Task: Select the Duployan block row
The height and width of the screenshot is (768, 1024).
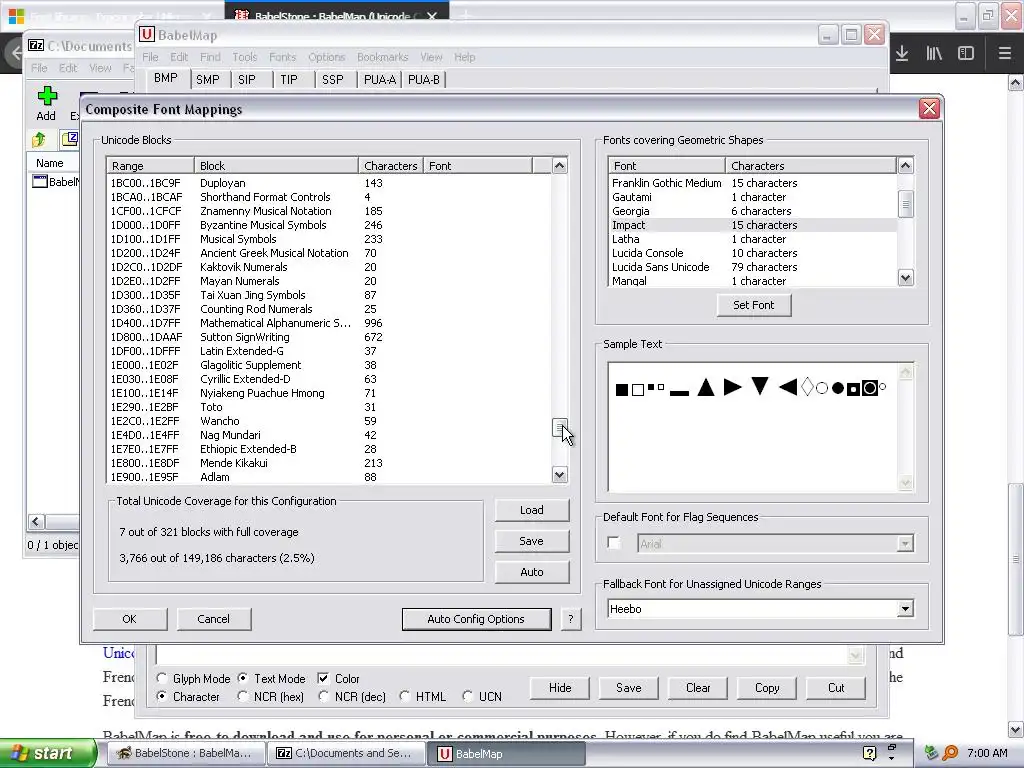Action: click(329, 183)
